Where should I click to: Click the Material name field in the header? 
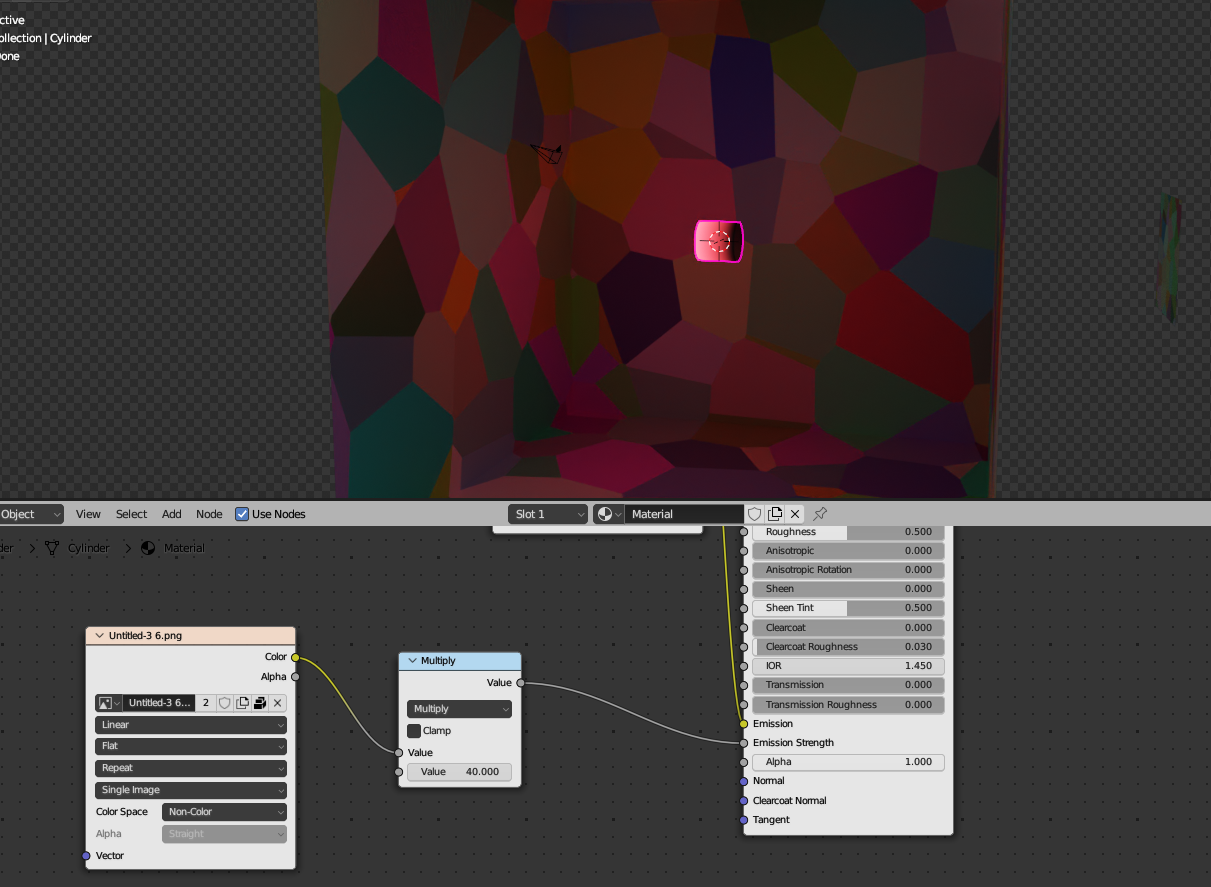pos(684,514)
